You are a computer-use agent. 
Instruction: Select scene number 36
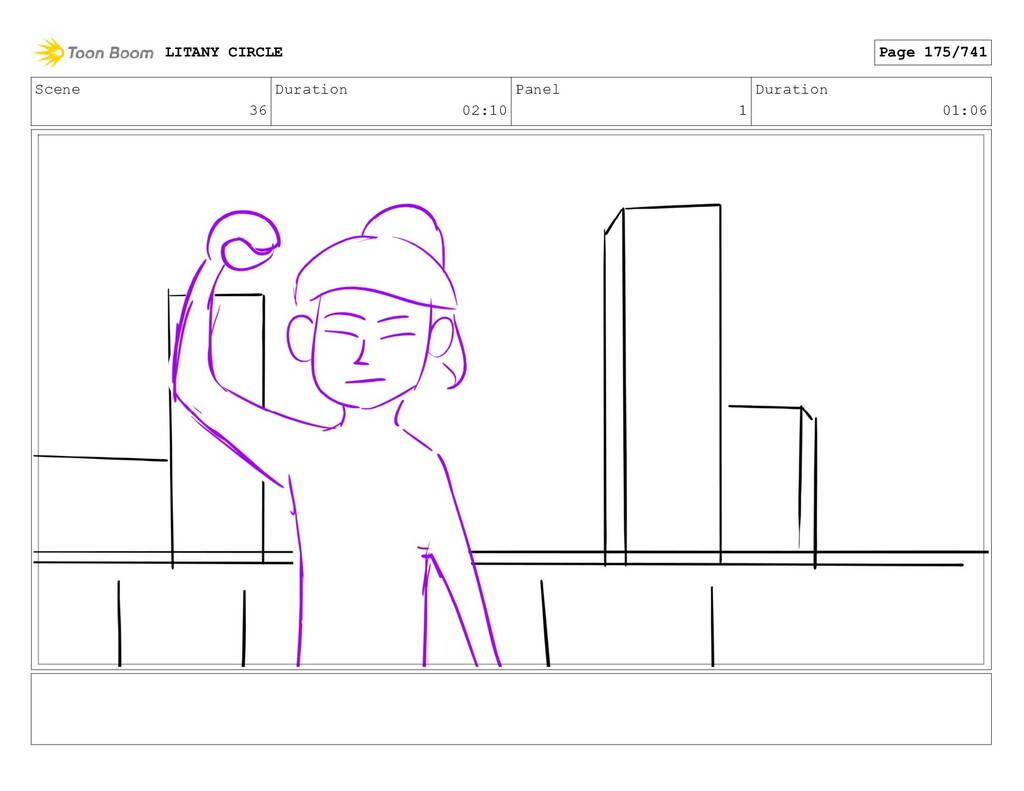coord(258,110)
